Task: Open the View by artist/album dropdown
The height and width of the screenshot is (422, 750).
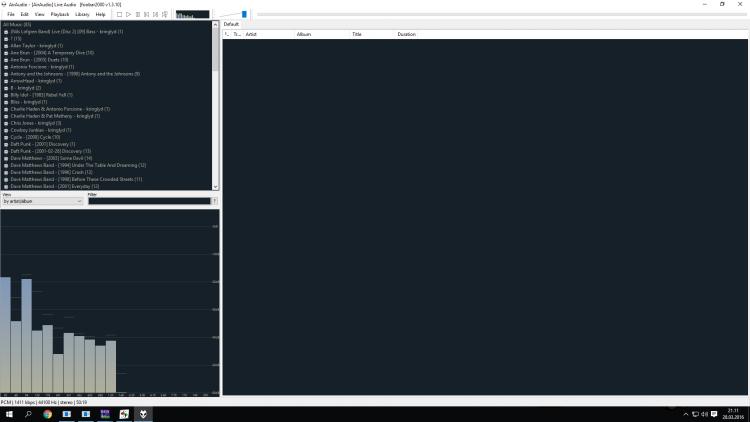Action: 43,201
